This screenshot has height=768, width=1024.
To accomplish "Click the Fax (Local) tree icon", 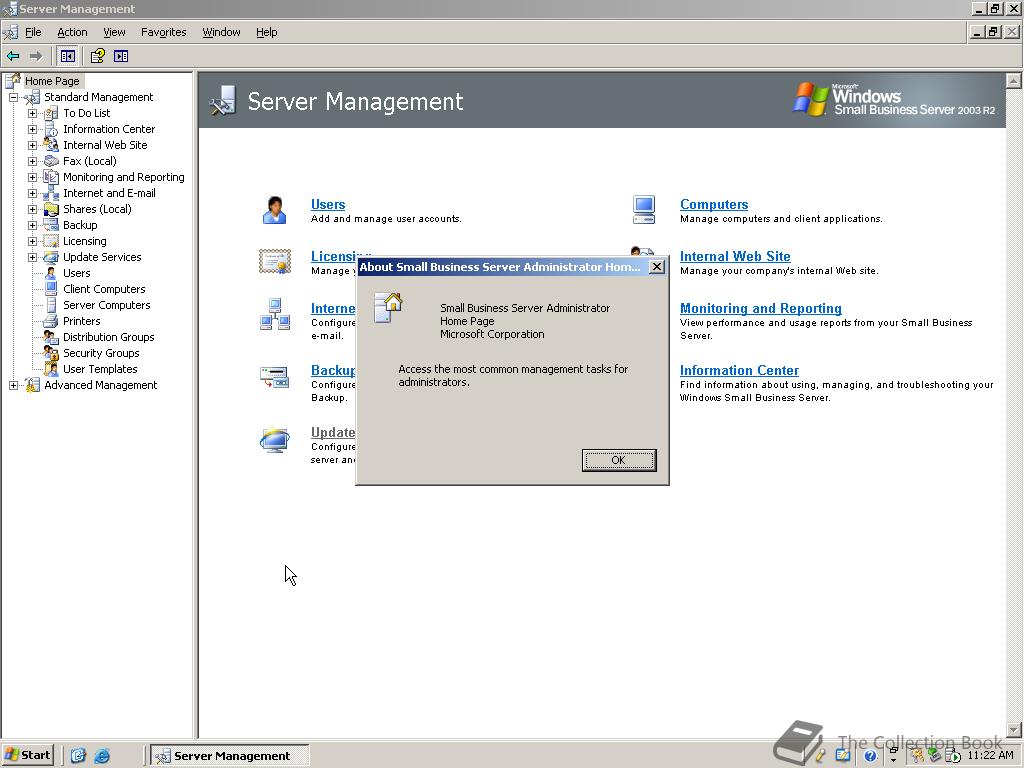I will (x=51, y=161).
